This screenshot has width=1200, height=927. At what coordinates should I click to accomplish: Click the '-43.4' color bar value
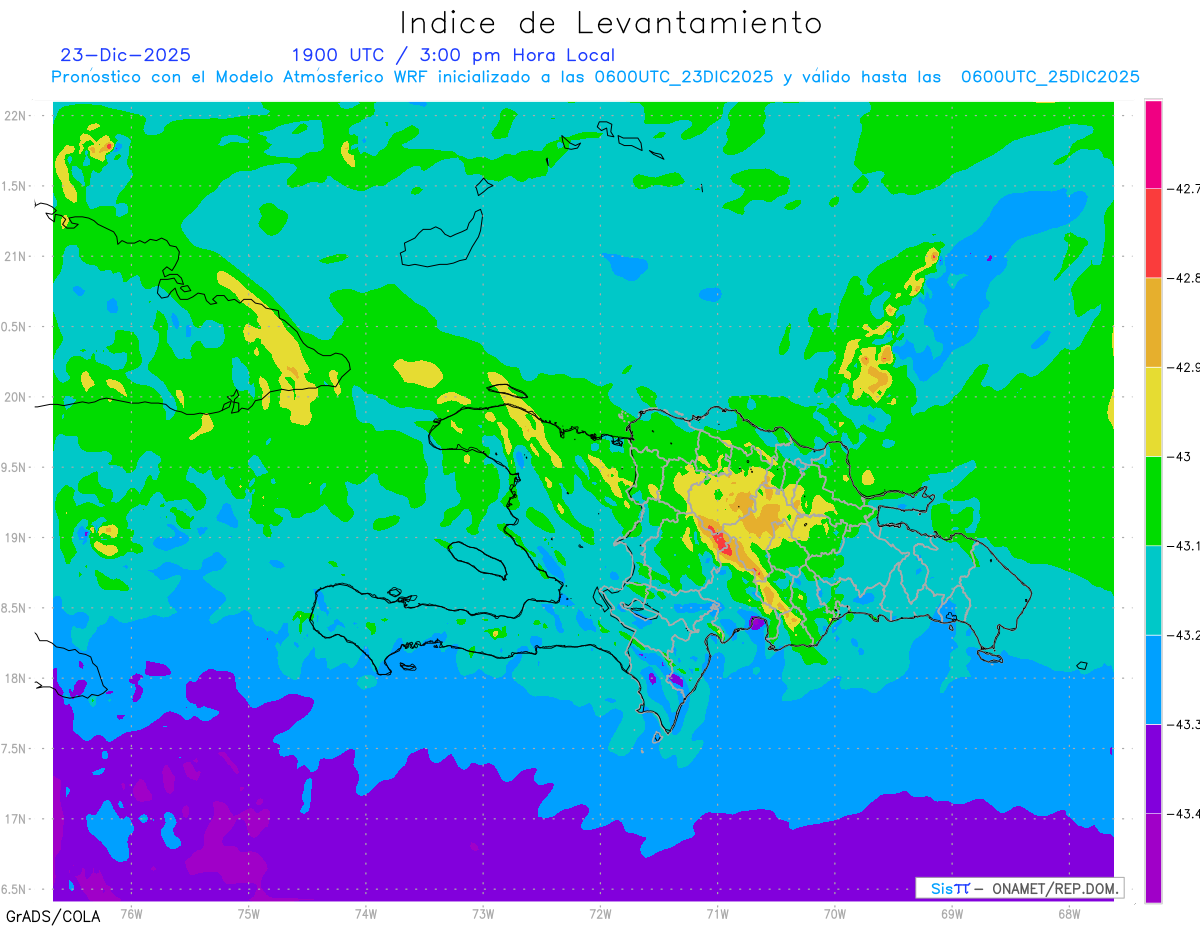(1183, 813)
